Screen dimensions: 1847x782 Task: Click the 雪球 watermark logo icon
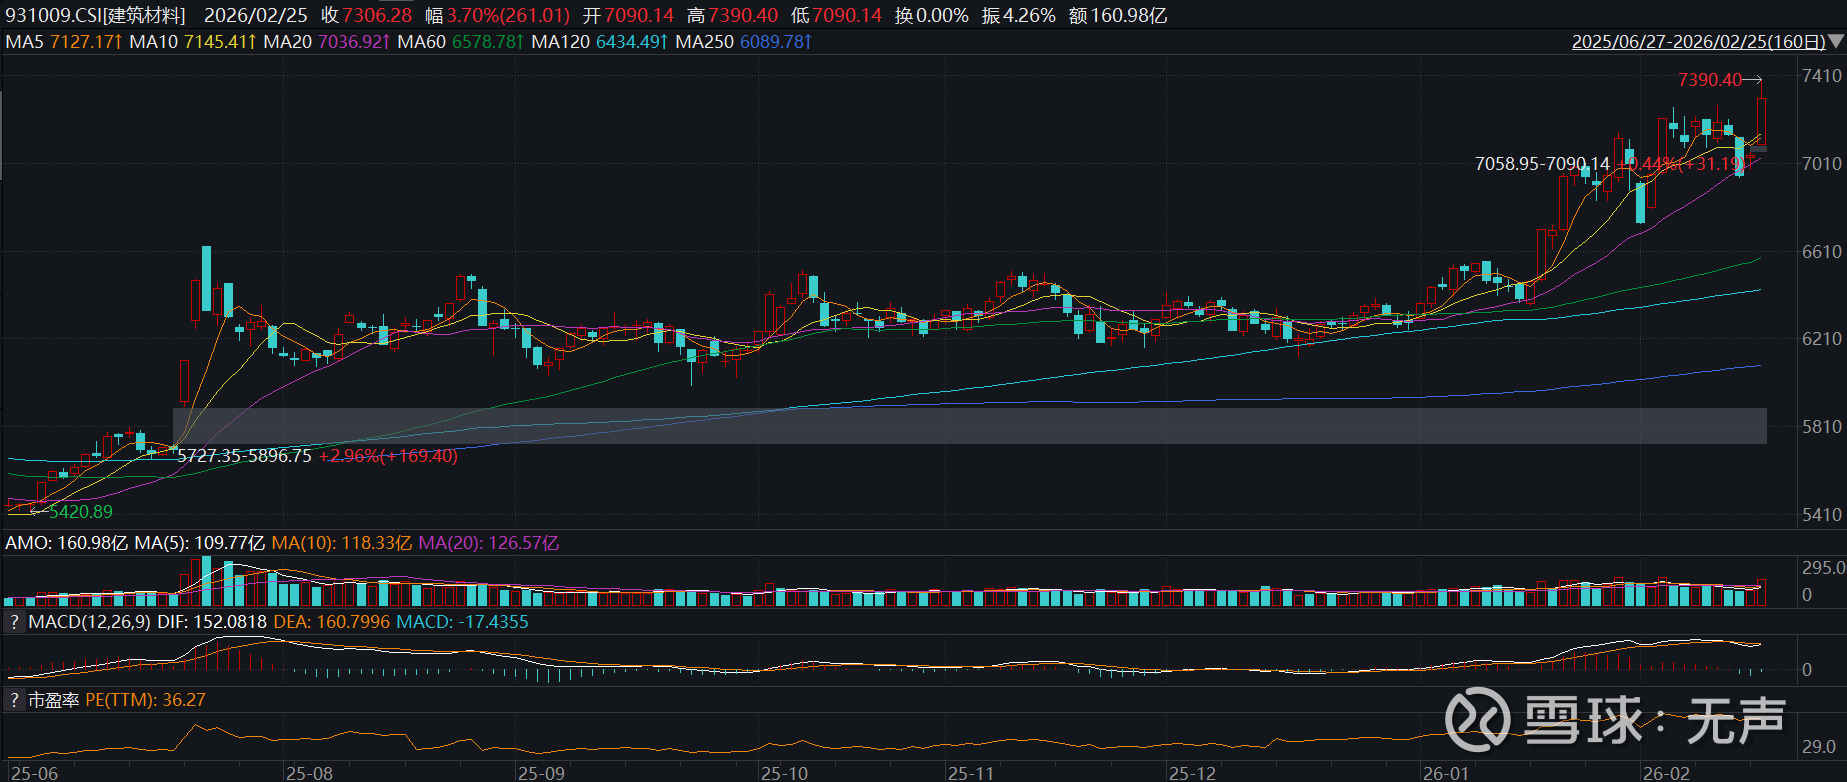1476,719
